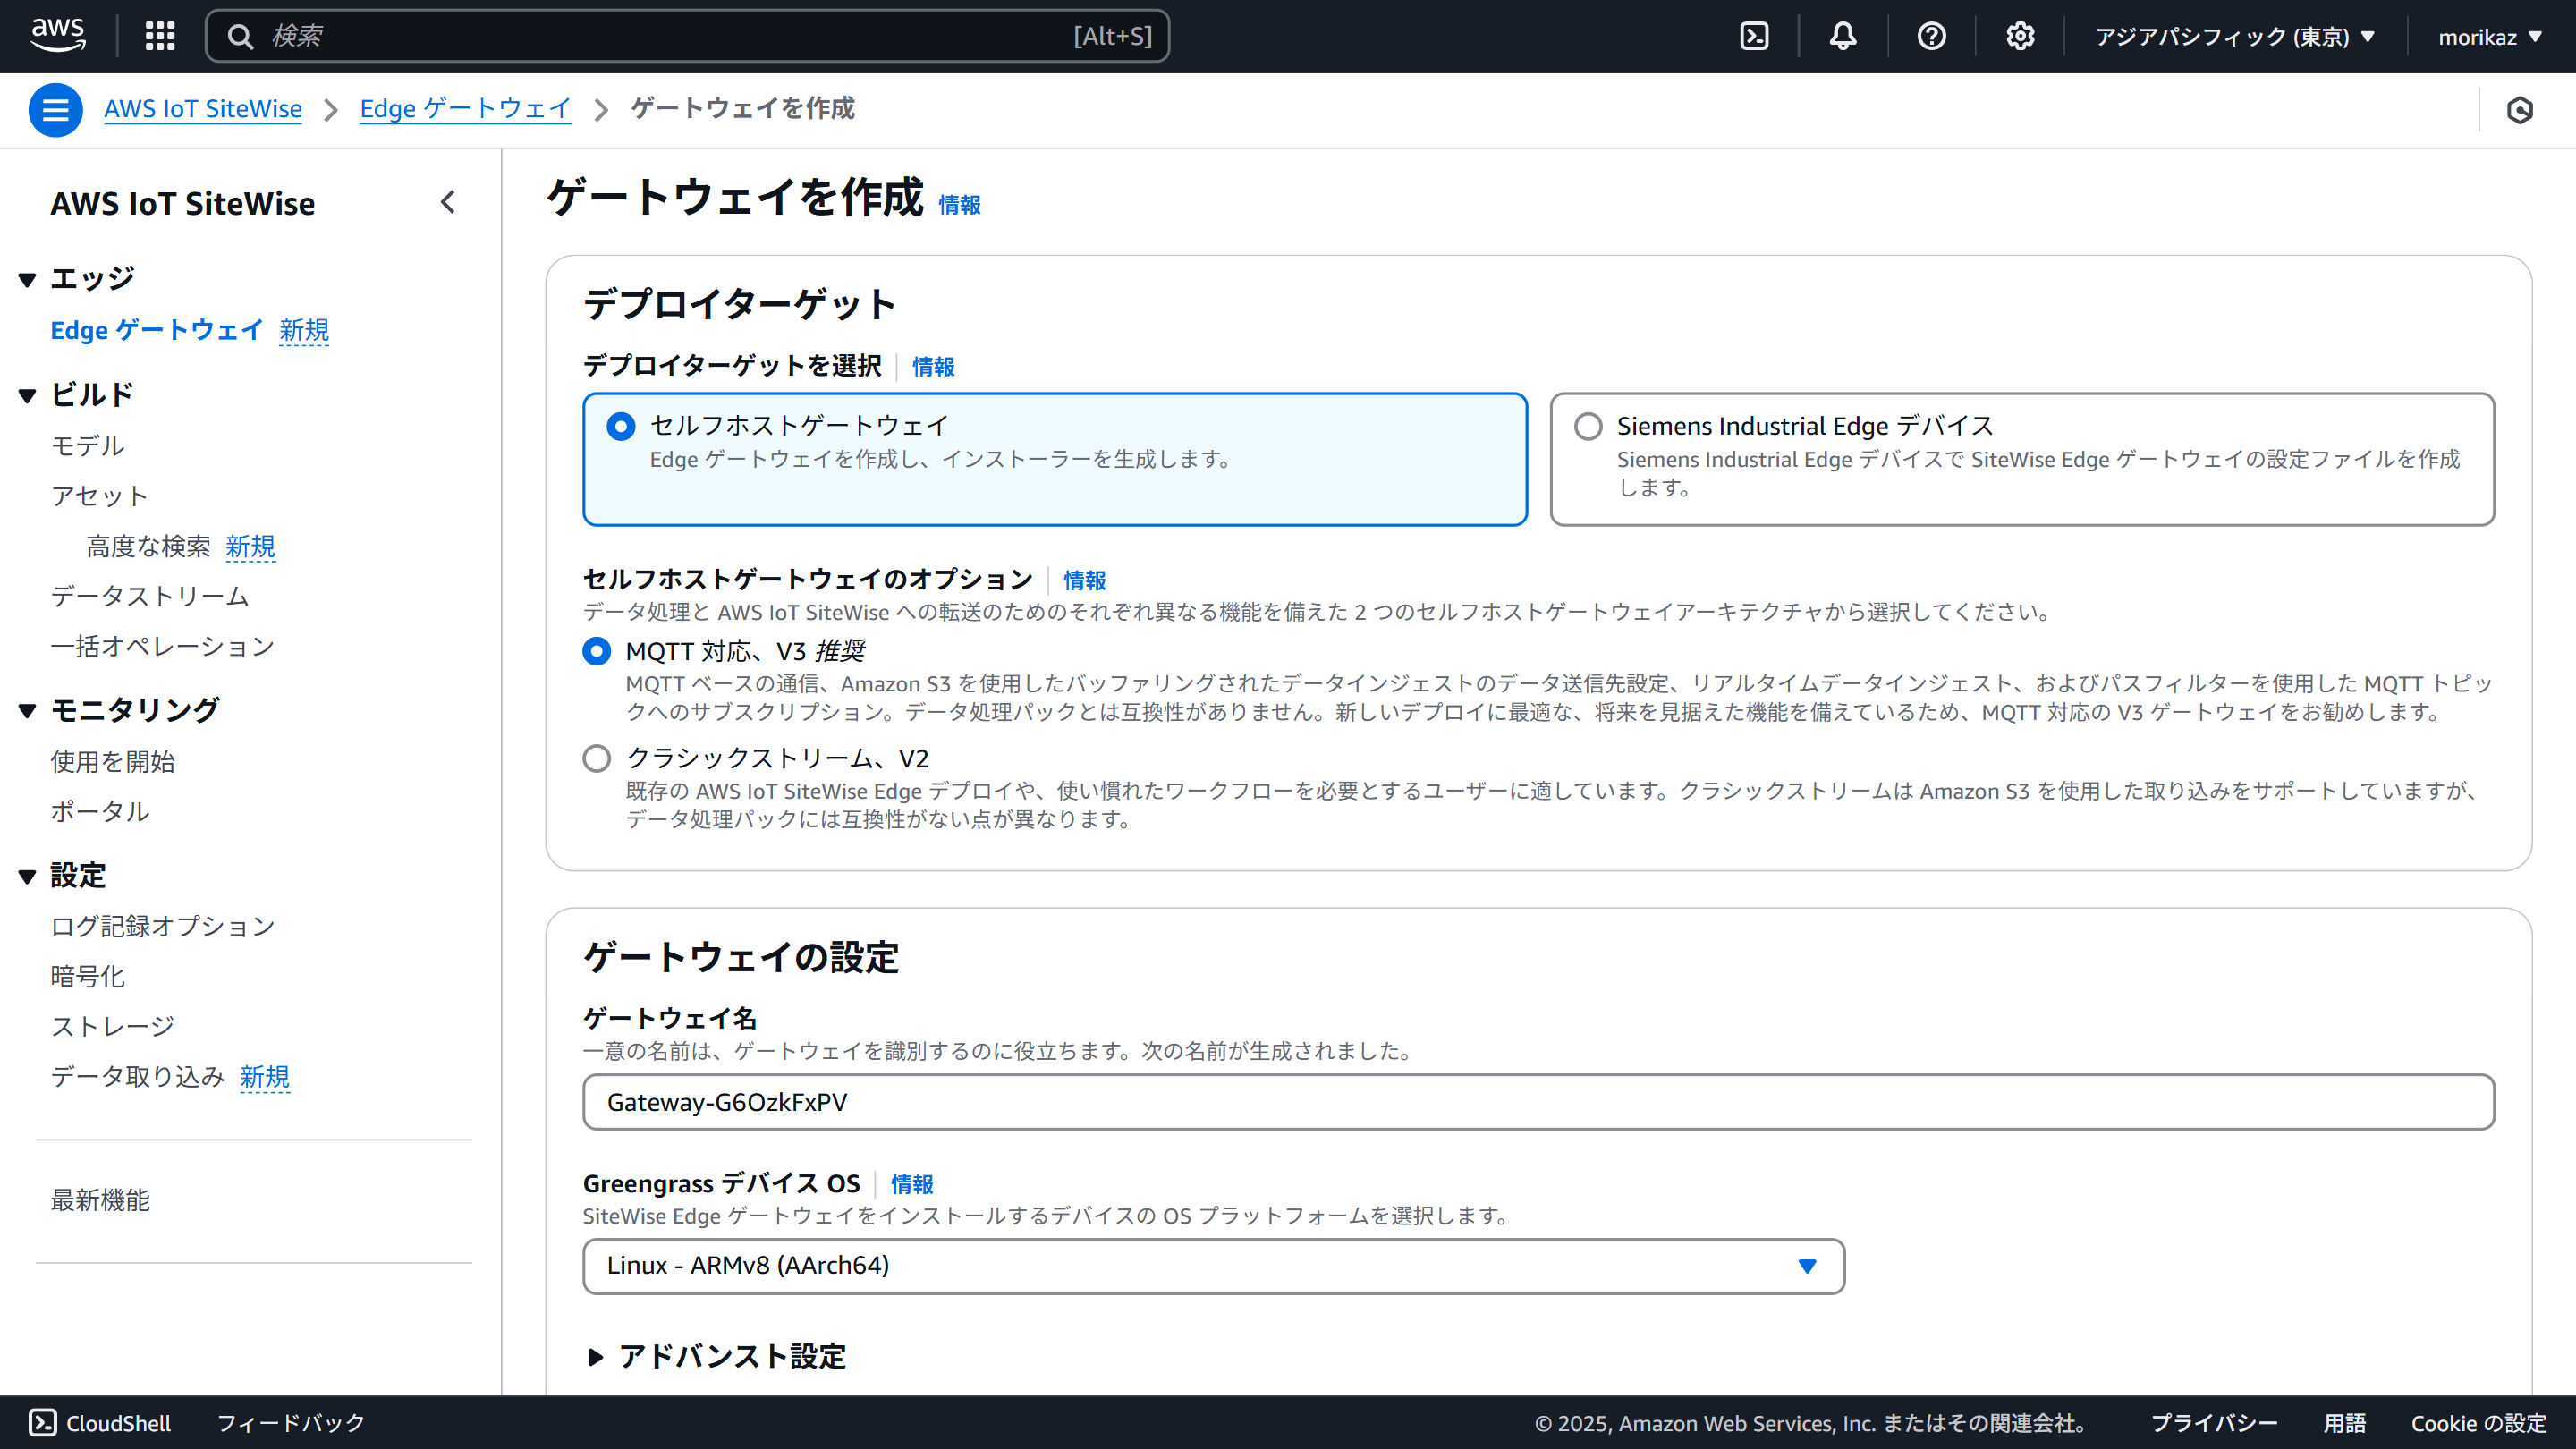Click プライバシー footer link
The width and height of the screenshot is (2576, 1449).
click(2214, 1422)
